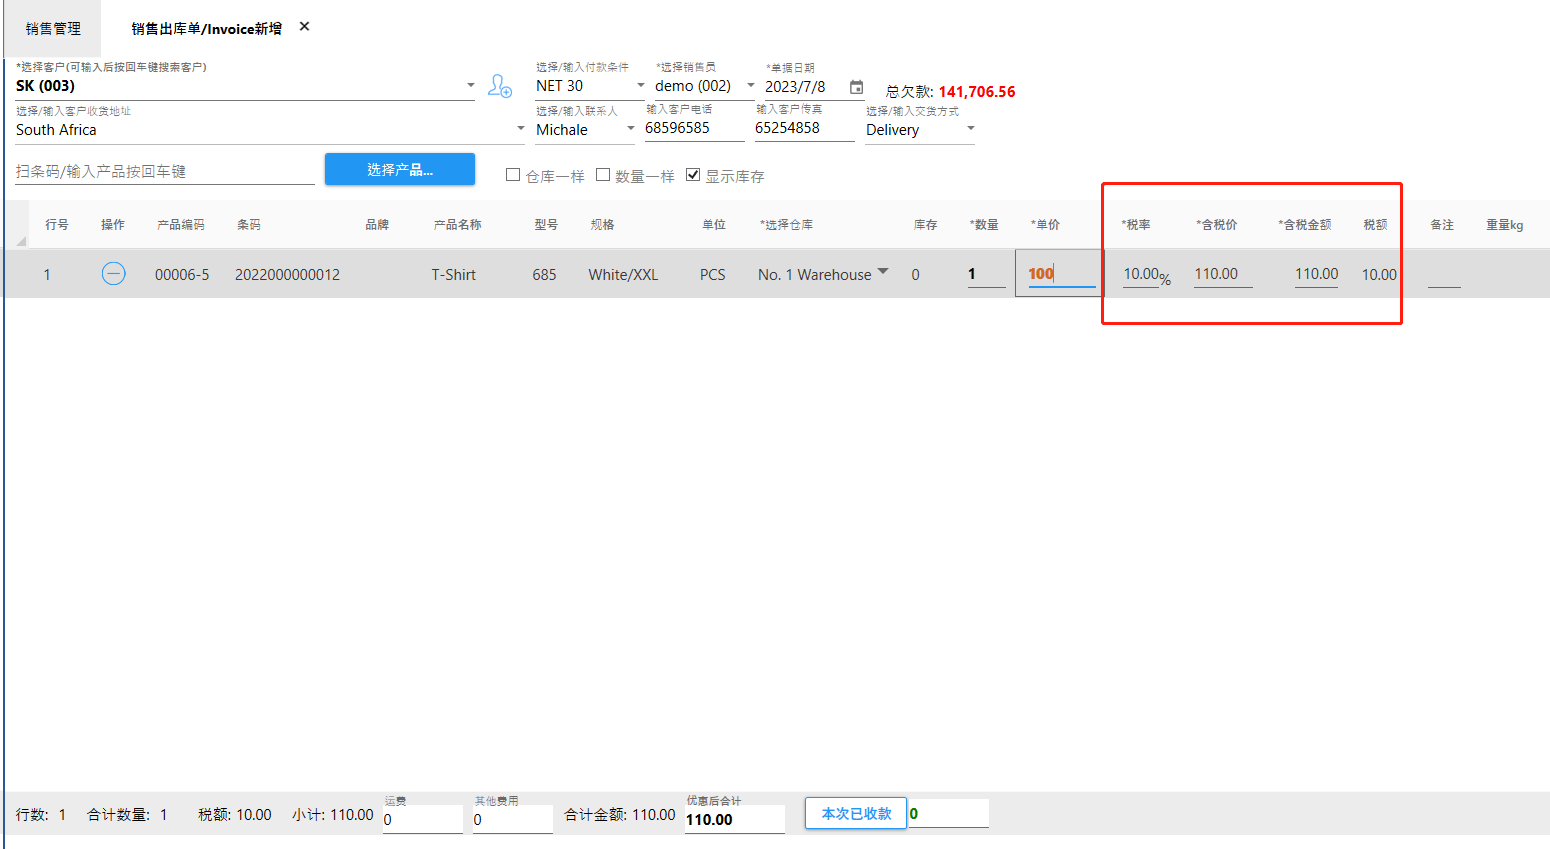Click the table corner resize triangle icon
1550x849 pixels.
click(x=21, y=241)
